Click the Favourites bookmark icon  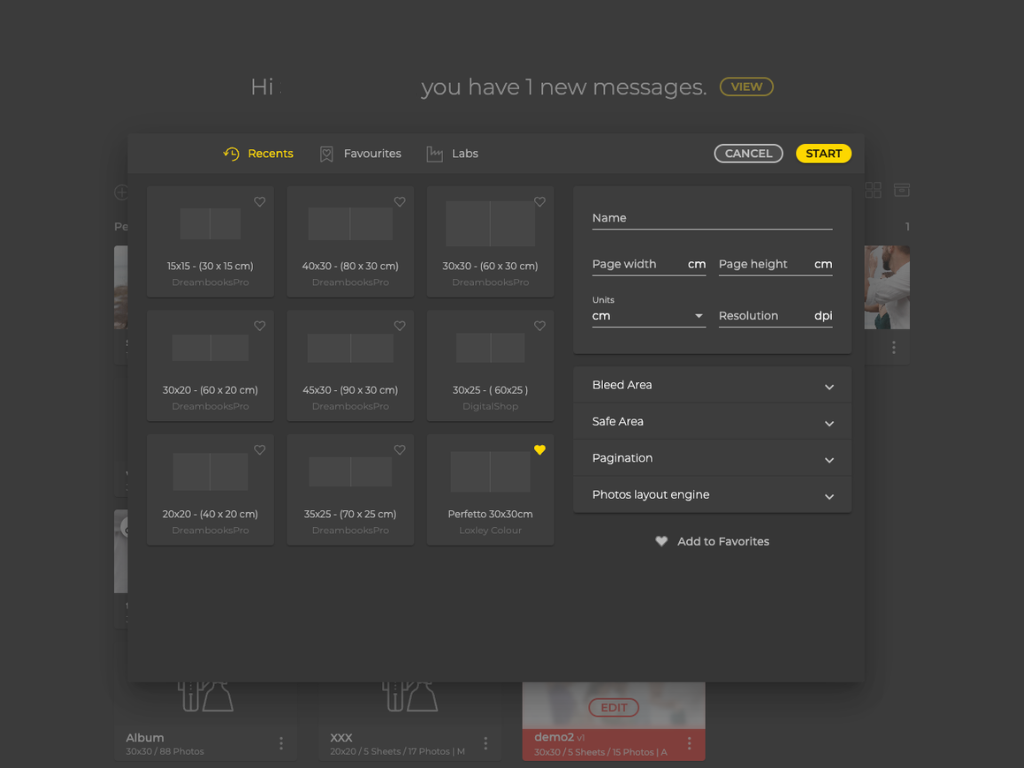[327, 153]
